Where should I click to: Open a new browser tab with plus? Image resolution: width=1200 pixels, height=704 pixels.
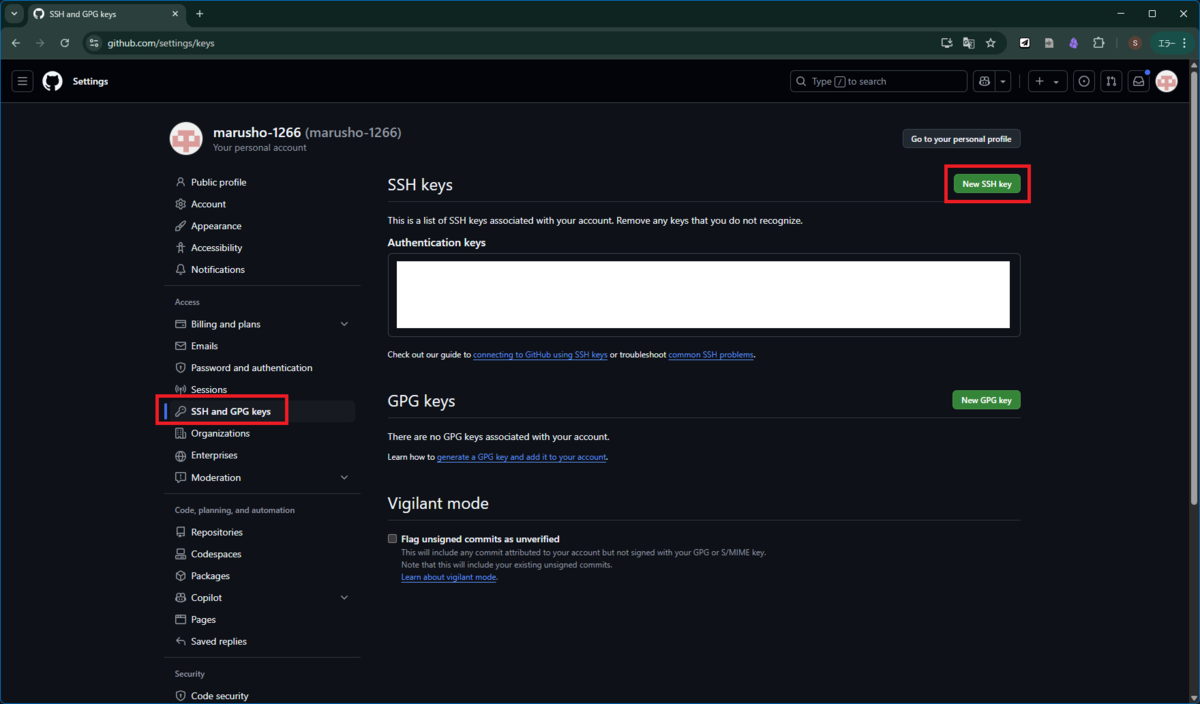(x=200, y=14)
